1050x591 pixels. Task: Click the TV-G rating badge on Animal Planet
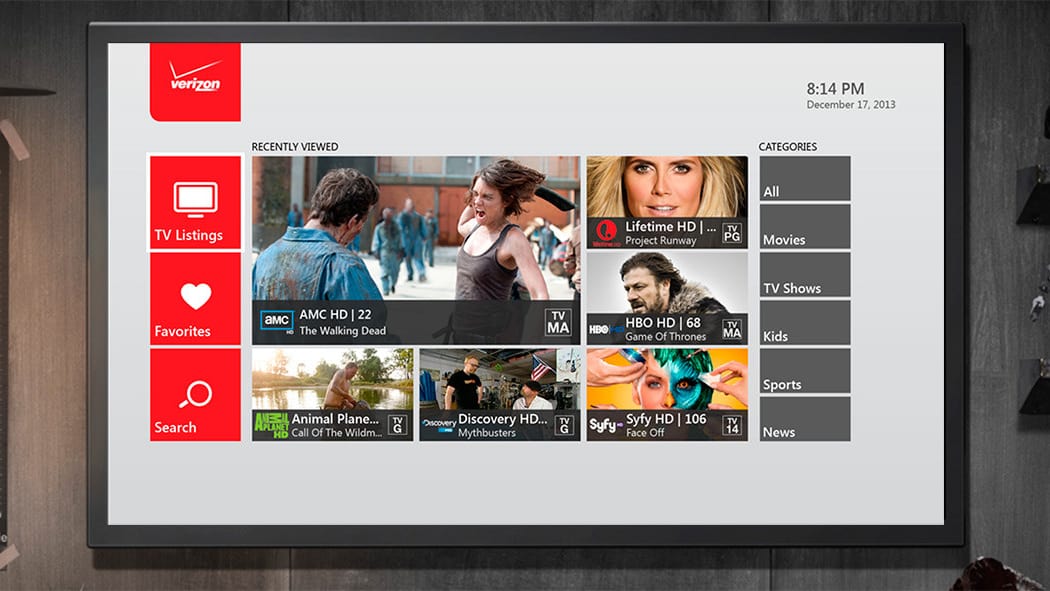(398, 425)
